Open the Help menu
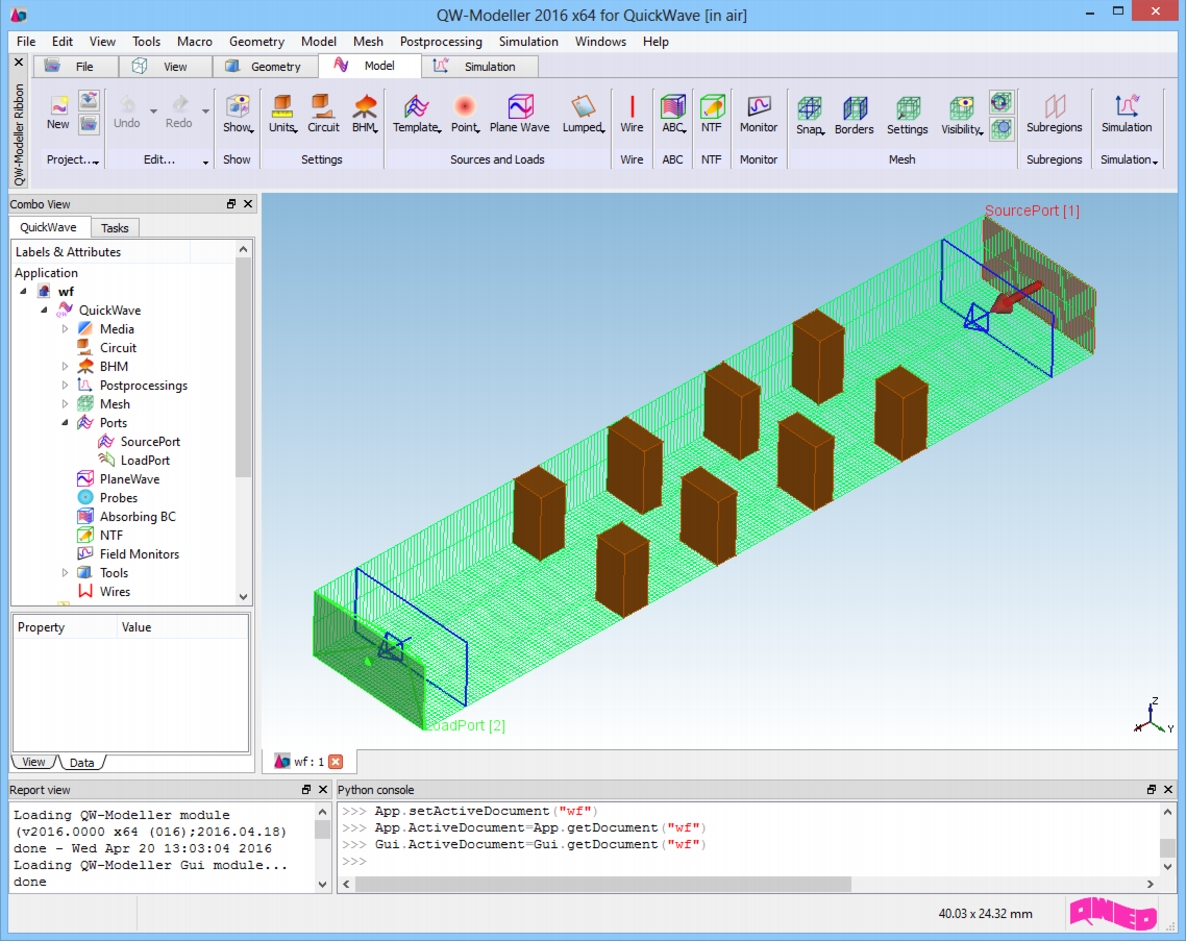Viewport: 1187px width, 943px height. [656, 42]
